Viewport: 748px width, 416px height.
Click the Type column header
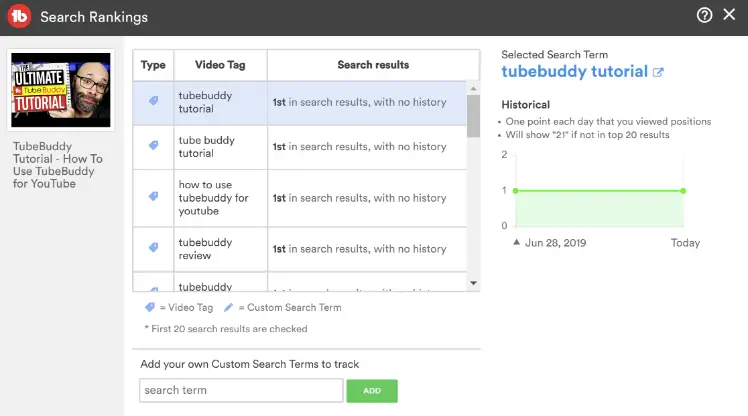coord(153,65)
